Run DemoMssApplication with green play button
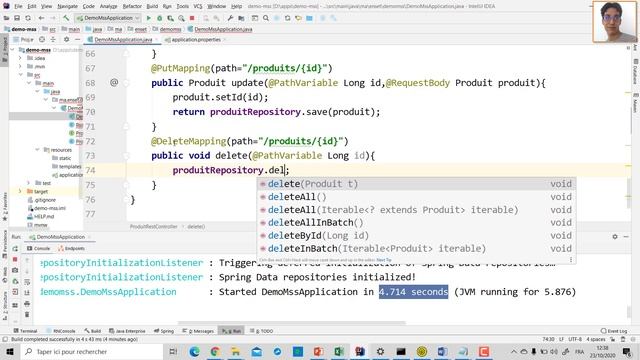The width and height of the screenshot is (640, 360). (149, 18)
